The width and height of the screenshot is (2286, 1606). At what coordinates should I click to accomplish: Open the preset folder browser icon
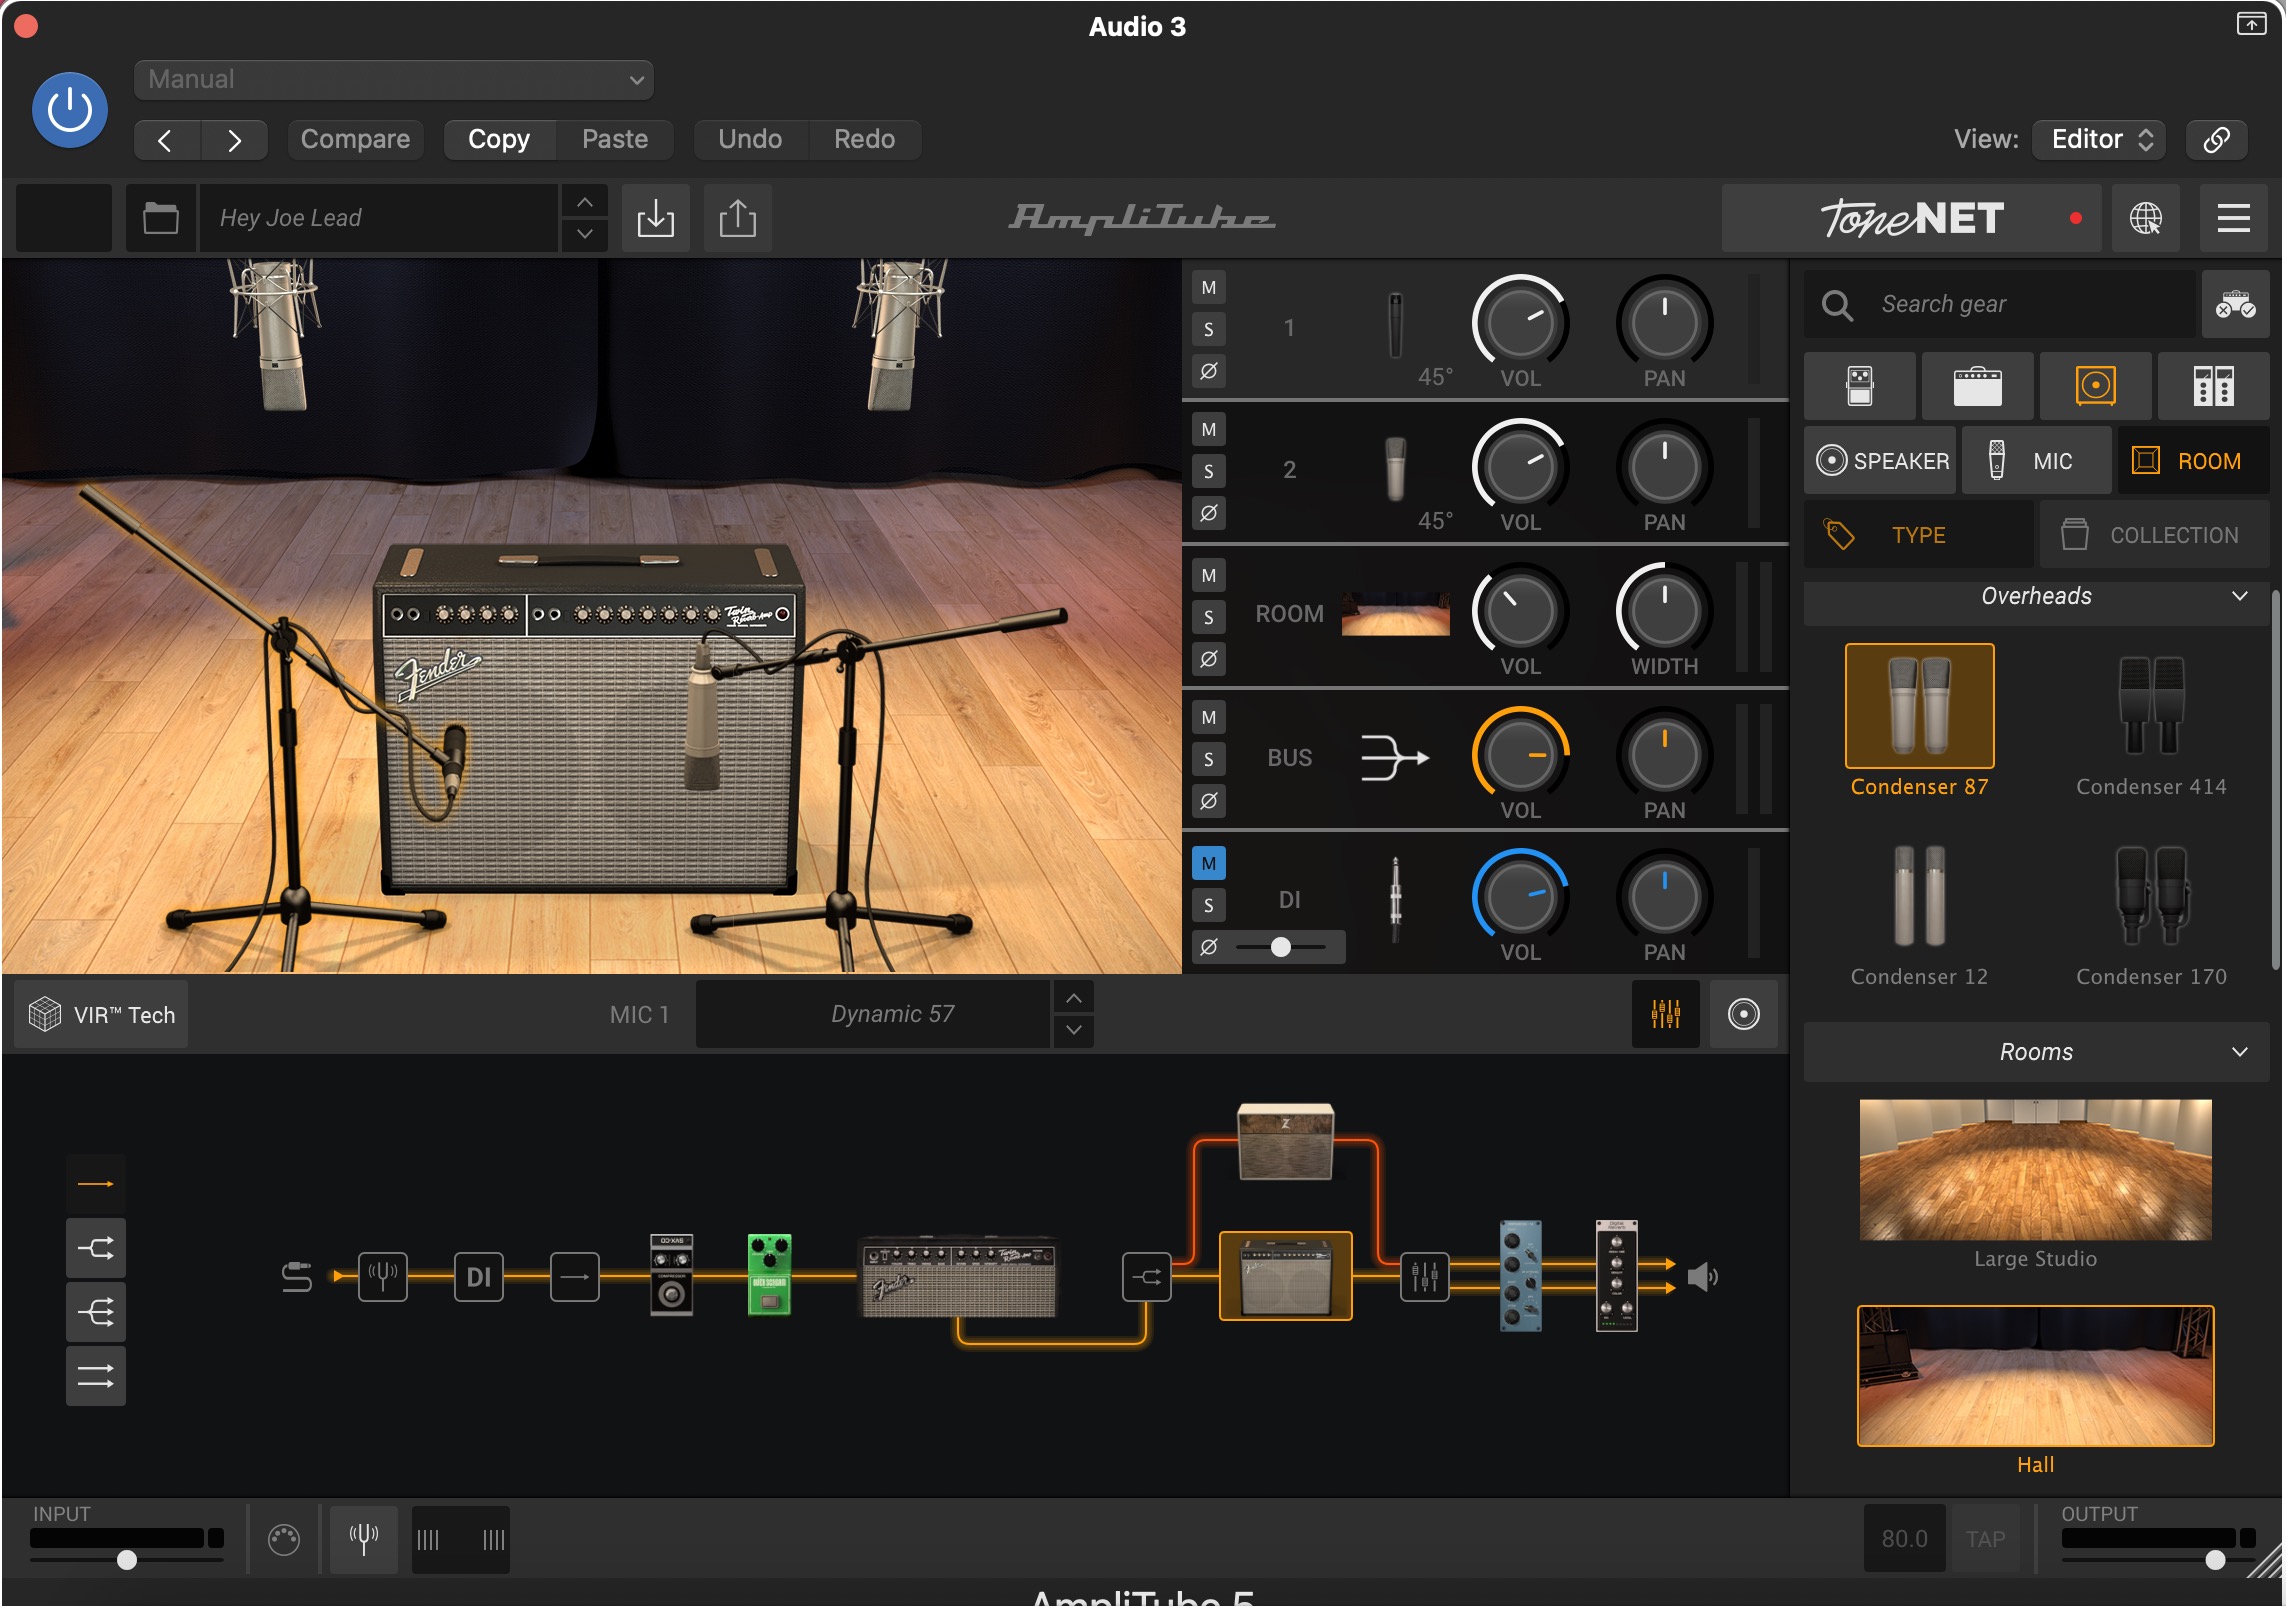point(160,218)
